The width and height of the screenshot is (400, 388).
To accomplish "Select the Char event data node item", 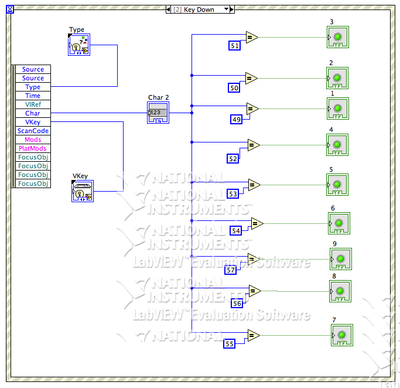I will tap(33, 113).
